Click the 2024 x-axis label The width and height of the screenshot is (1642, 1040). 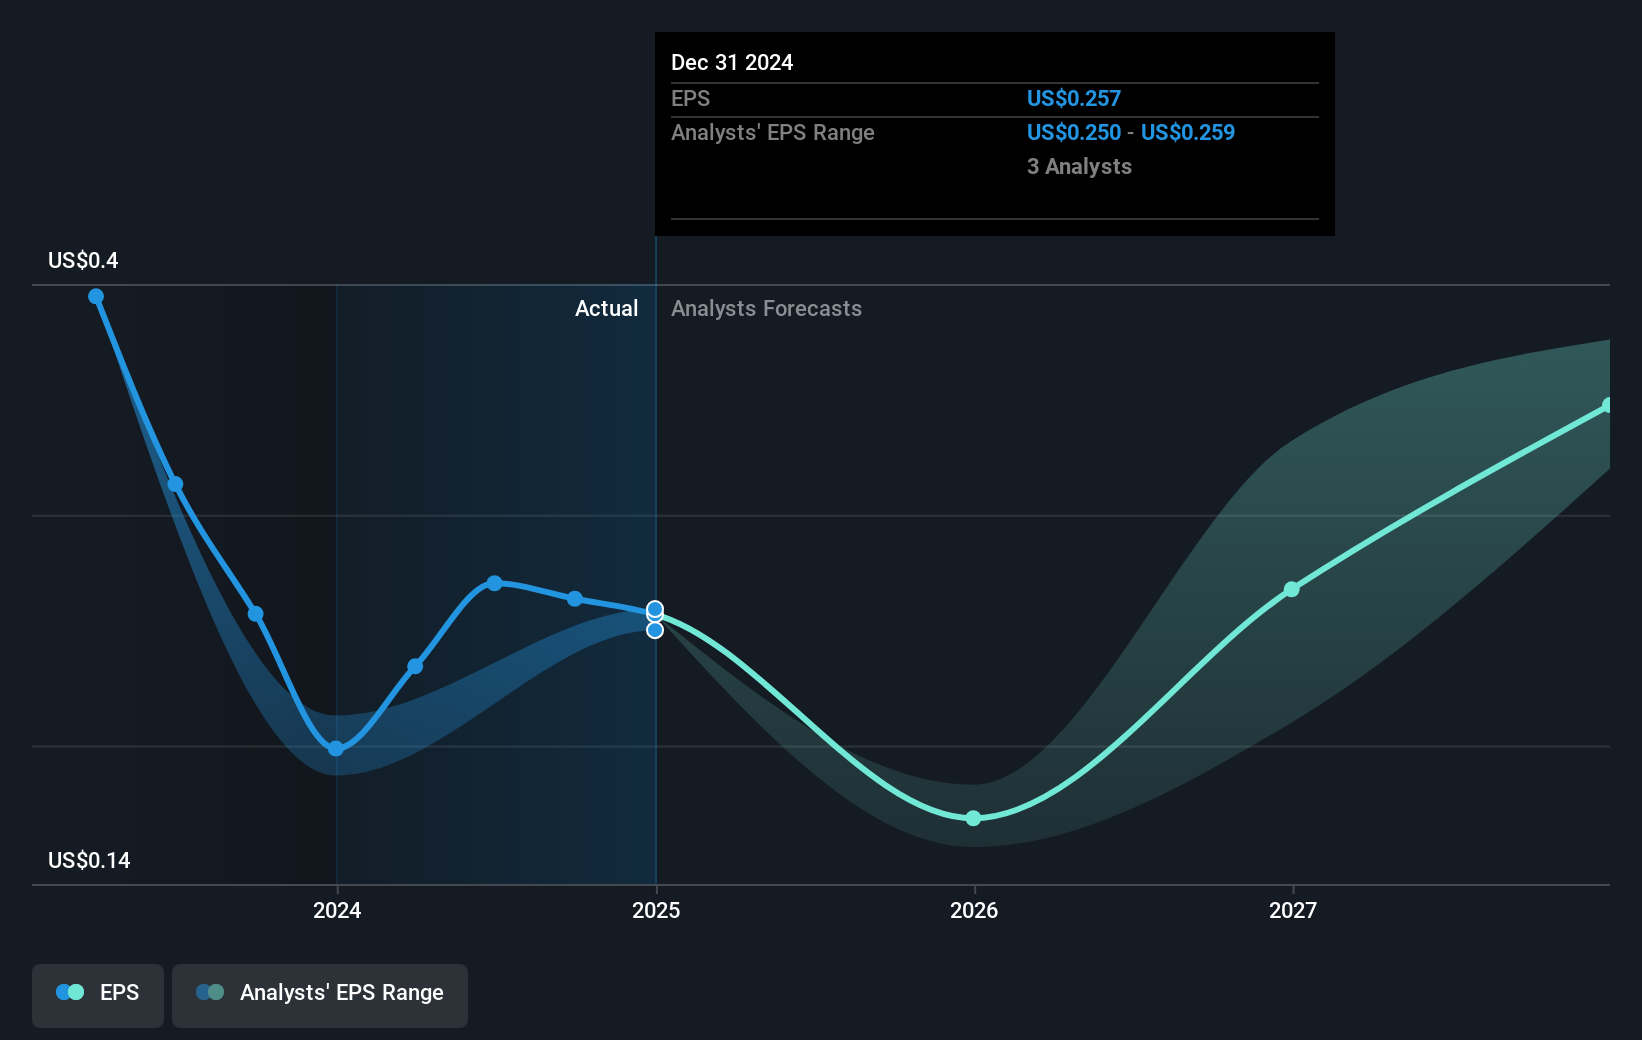[x=337, y=910]
